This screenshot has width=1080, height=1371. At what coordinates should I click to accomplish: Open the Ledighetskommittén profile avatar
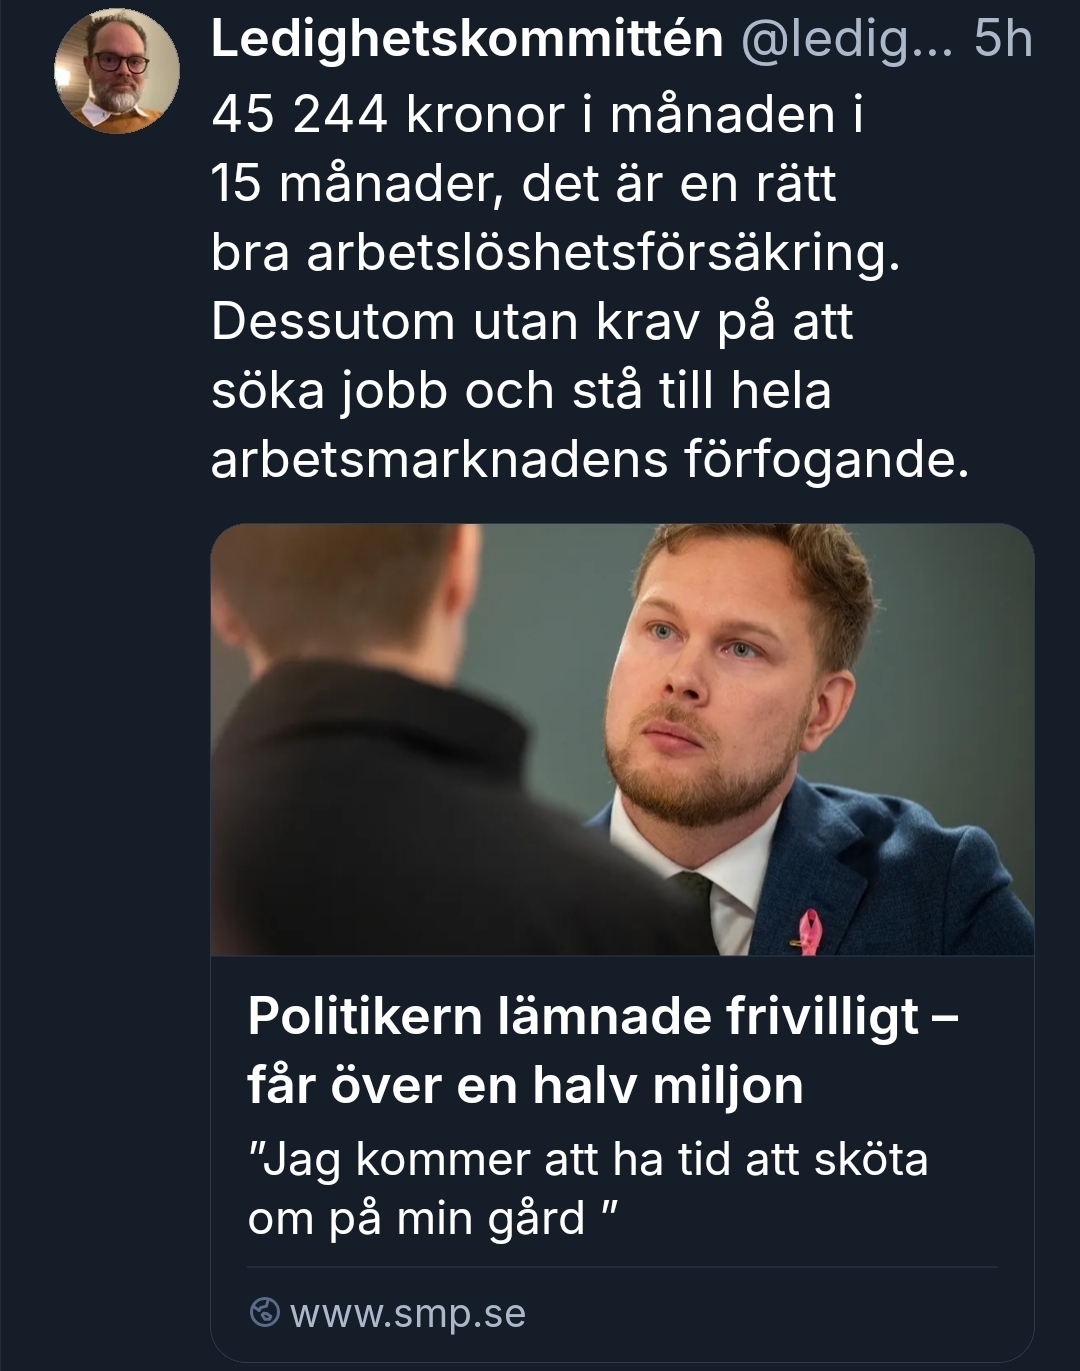(117, 72)
